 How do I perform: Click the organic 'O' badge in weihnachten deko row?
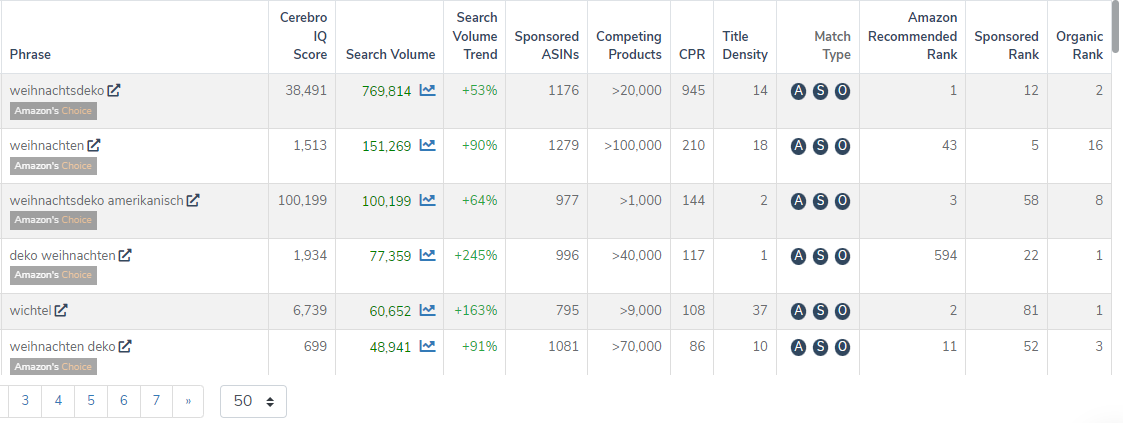coord(842,347)
